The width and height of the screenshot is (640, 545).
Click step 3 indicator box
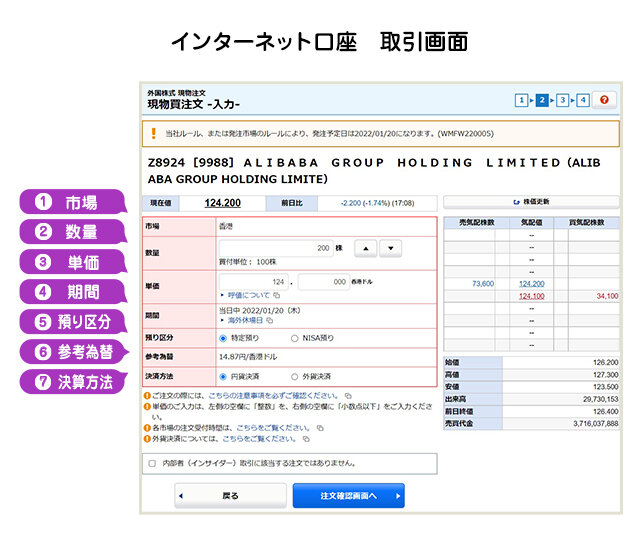[563, 100]
